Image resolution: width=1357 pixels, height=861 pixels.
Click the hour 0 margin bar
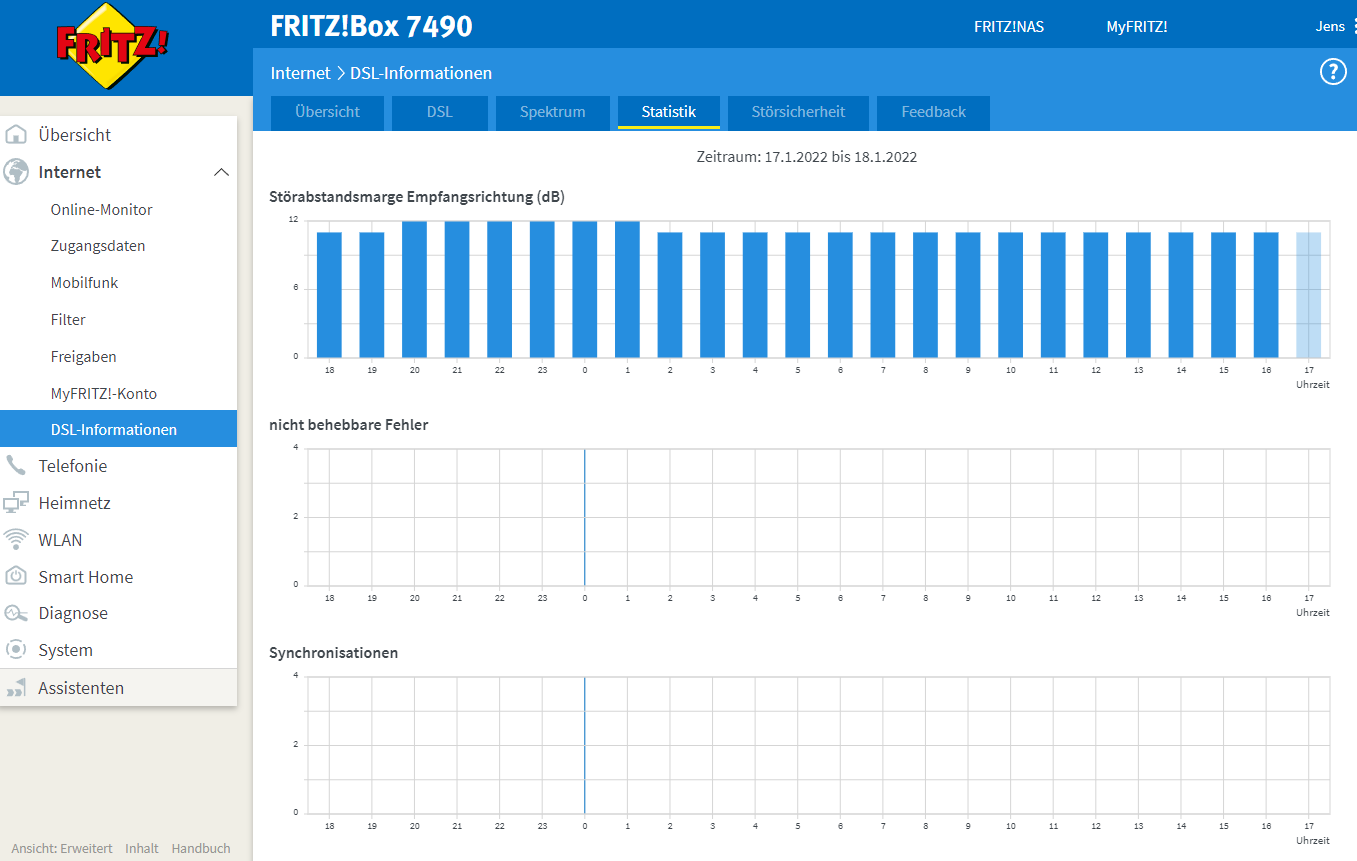click(x=585, y=289)
